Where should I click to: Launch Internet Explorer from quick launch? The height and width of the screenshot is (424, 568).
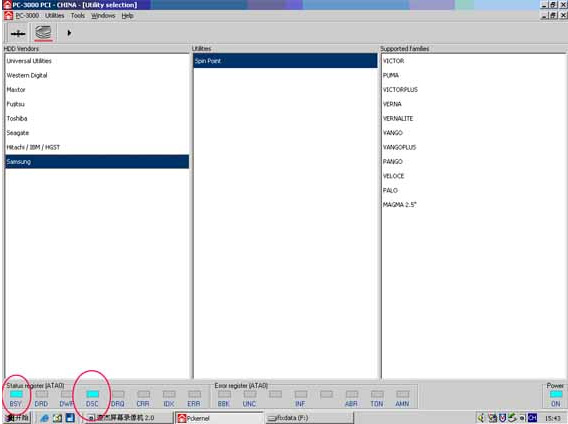(x=44, y=418)
